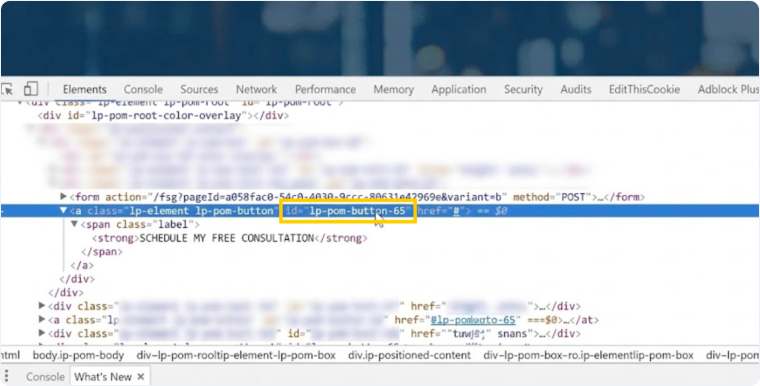Collapse the span class label node
760x386 pixels.
[74, 224]
